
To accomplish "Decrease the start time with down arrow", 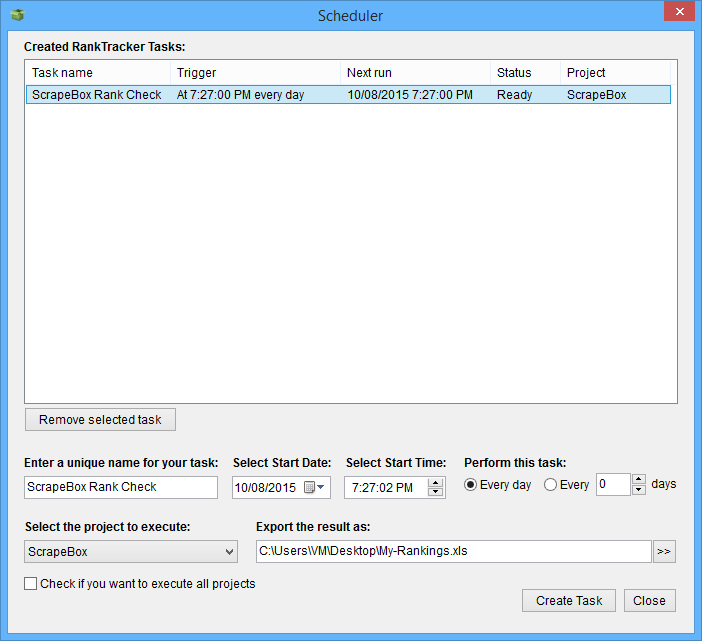I will click(435, 493).
